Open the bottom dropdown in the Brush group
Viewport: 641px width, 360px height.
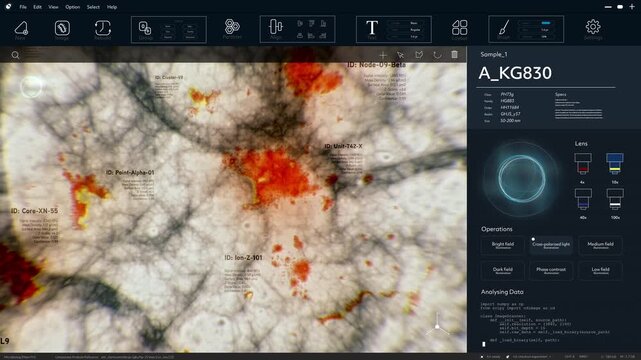(x=536, y=36)
